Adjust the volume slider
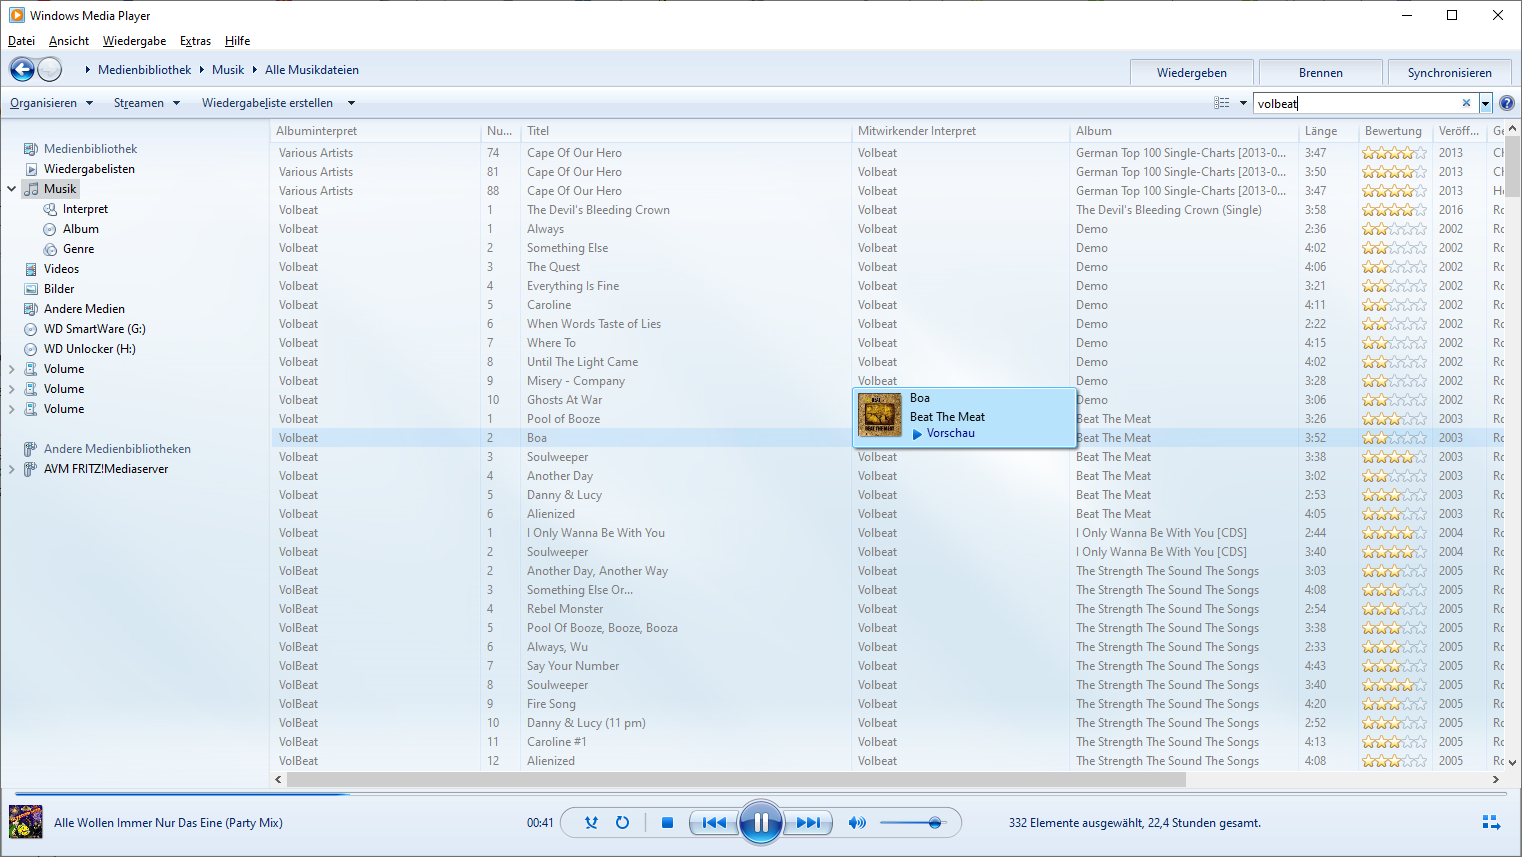1522x857 pixels. [911, 823]
